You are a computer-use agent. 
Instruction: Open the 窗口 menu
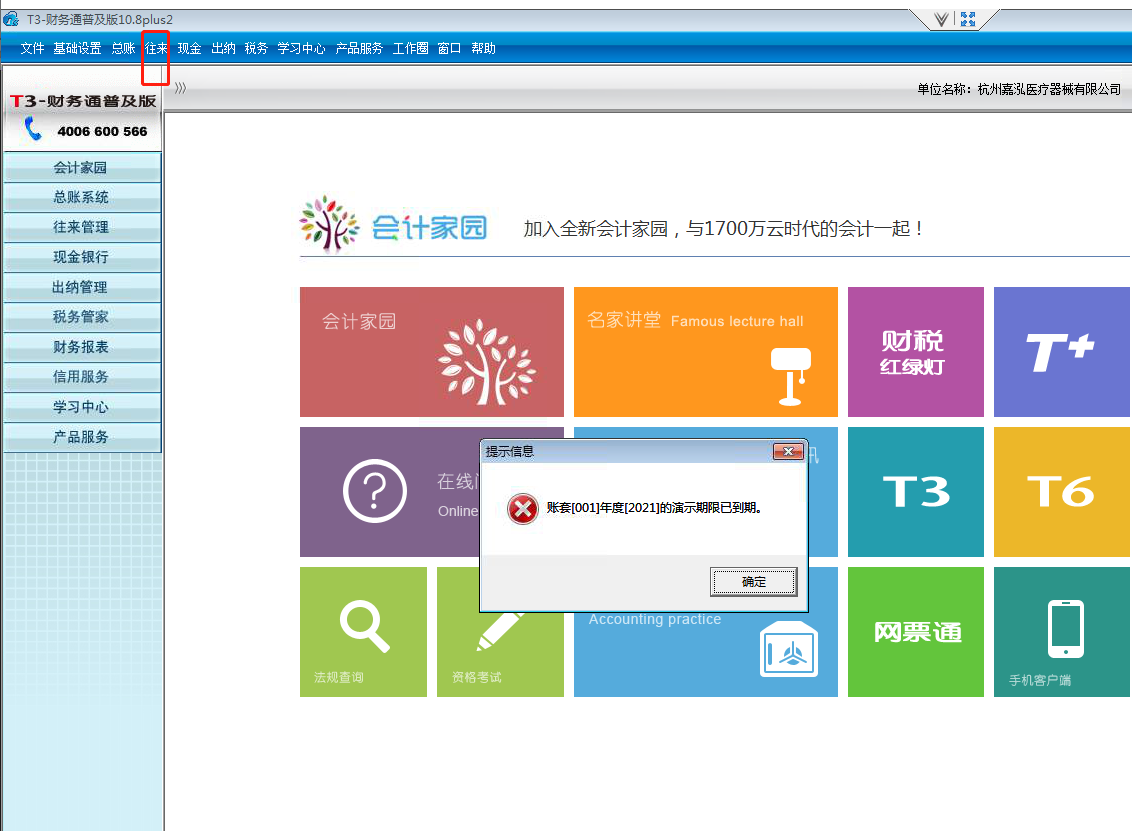[x=449, y=48]
